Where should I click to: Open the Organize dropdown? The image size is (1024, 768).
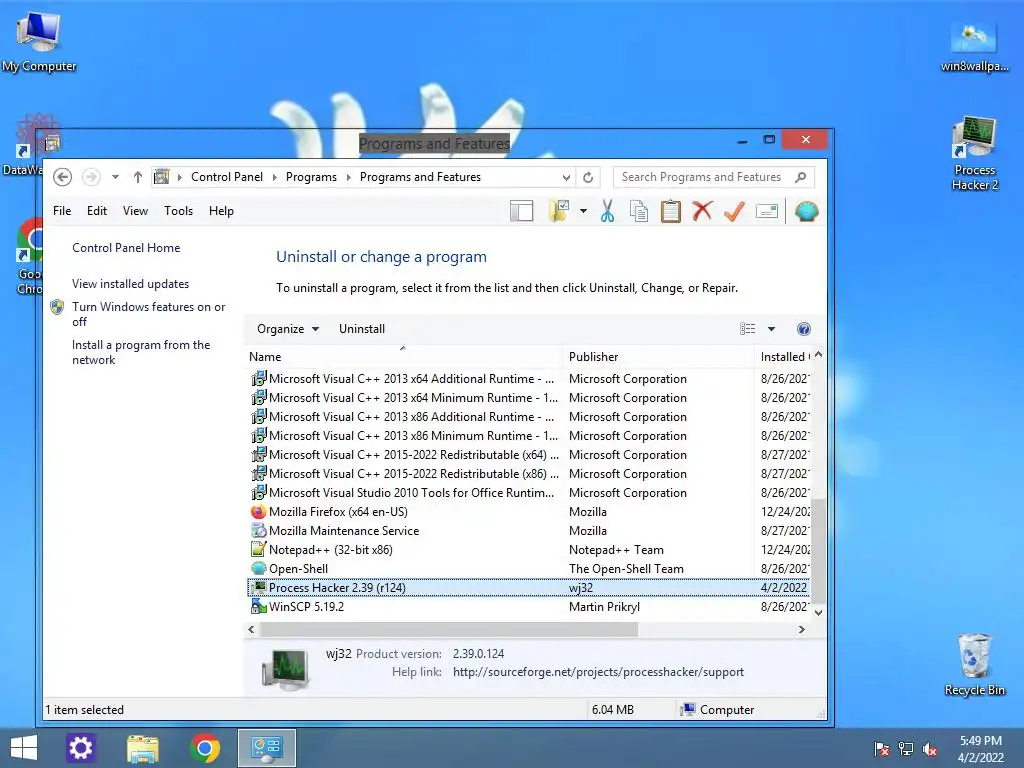point(287,328)
